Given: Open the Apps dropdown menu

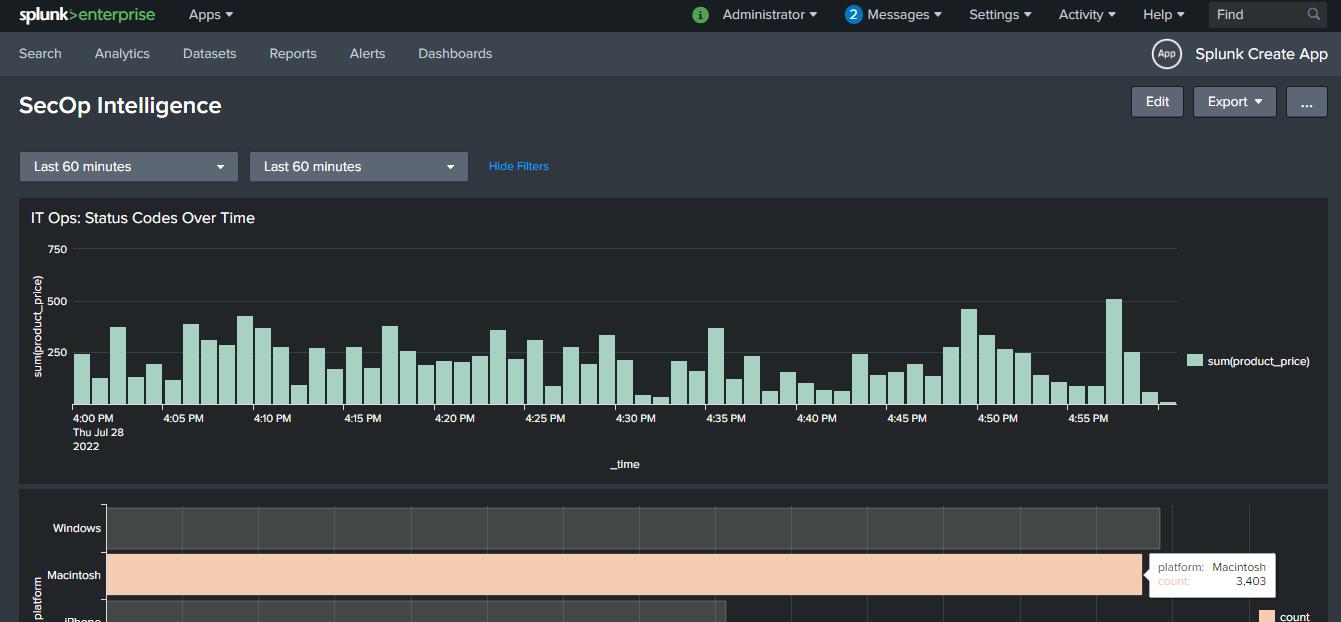Looking at the screenshot, I should click(x=211, y=15).
